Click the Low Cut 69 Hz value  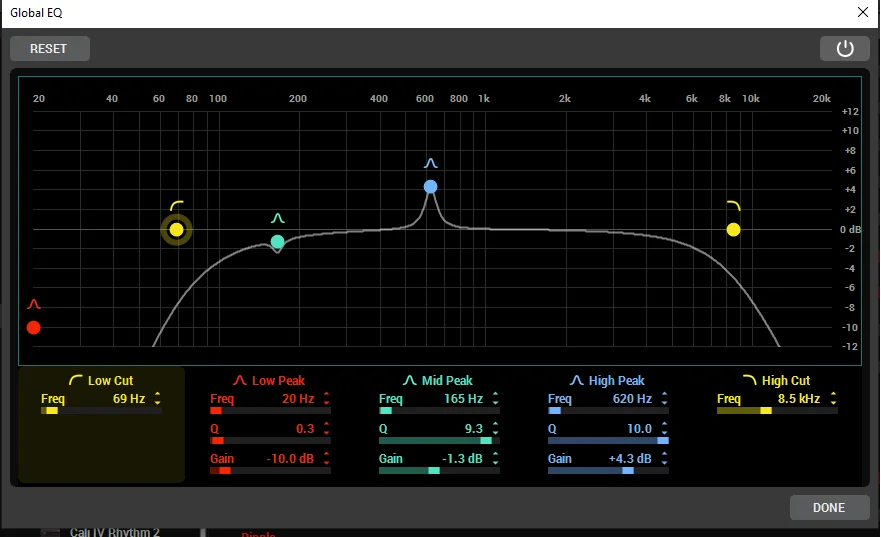pos(129,398)
